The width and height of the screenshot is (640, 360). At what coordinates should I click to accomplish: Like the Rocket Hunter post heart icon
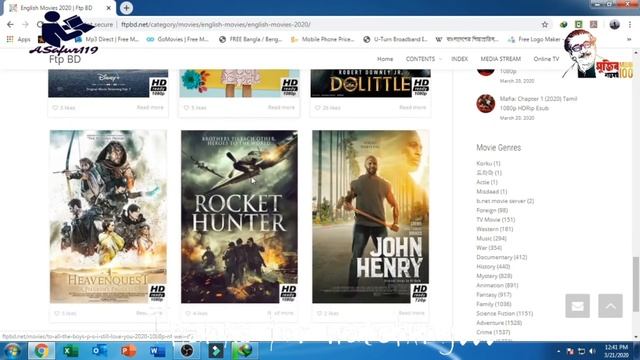pyautogui.click(x=188, y=313)
